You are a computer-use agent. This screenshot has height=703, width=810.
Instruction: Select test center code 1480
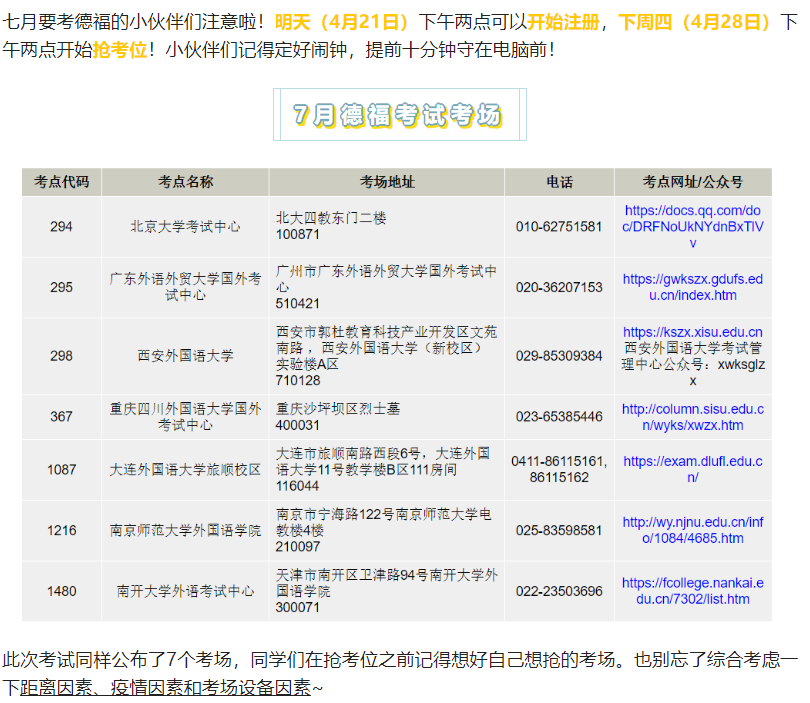(x=61, y=591)
